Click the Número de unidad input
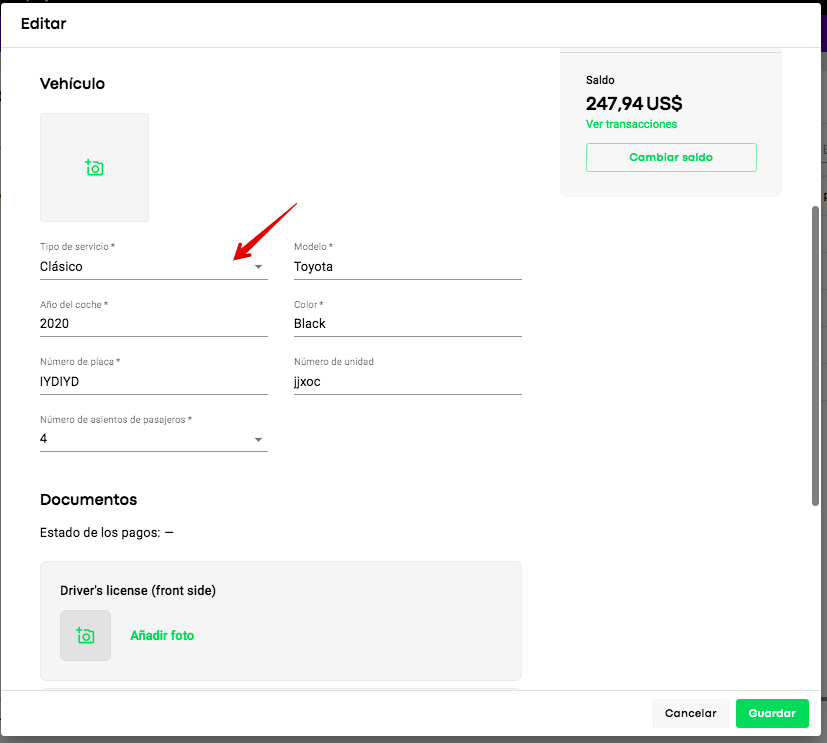827x743 pixels. point(407,381)
